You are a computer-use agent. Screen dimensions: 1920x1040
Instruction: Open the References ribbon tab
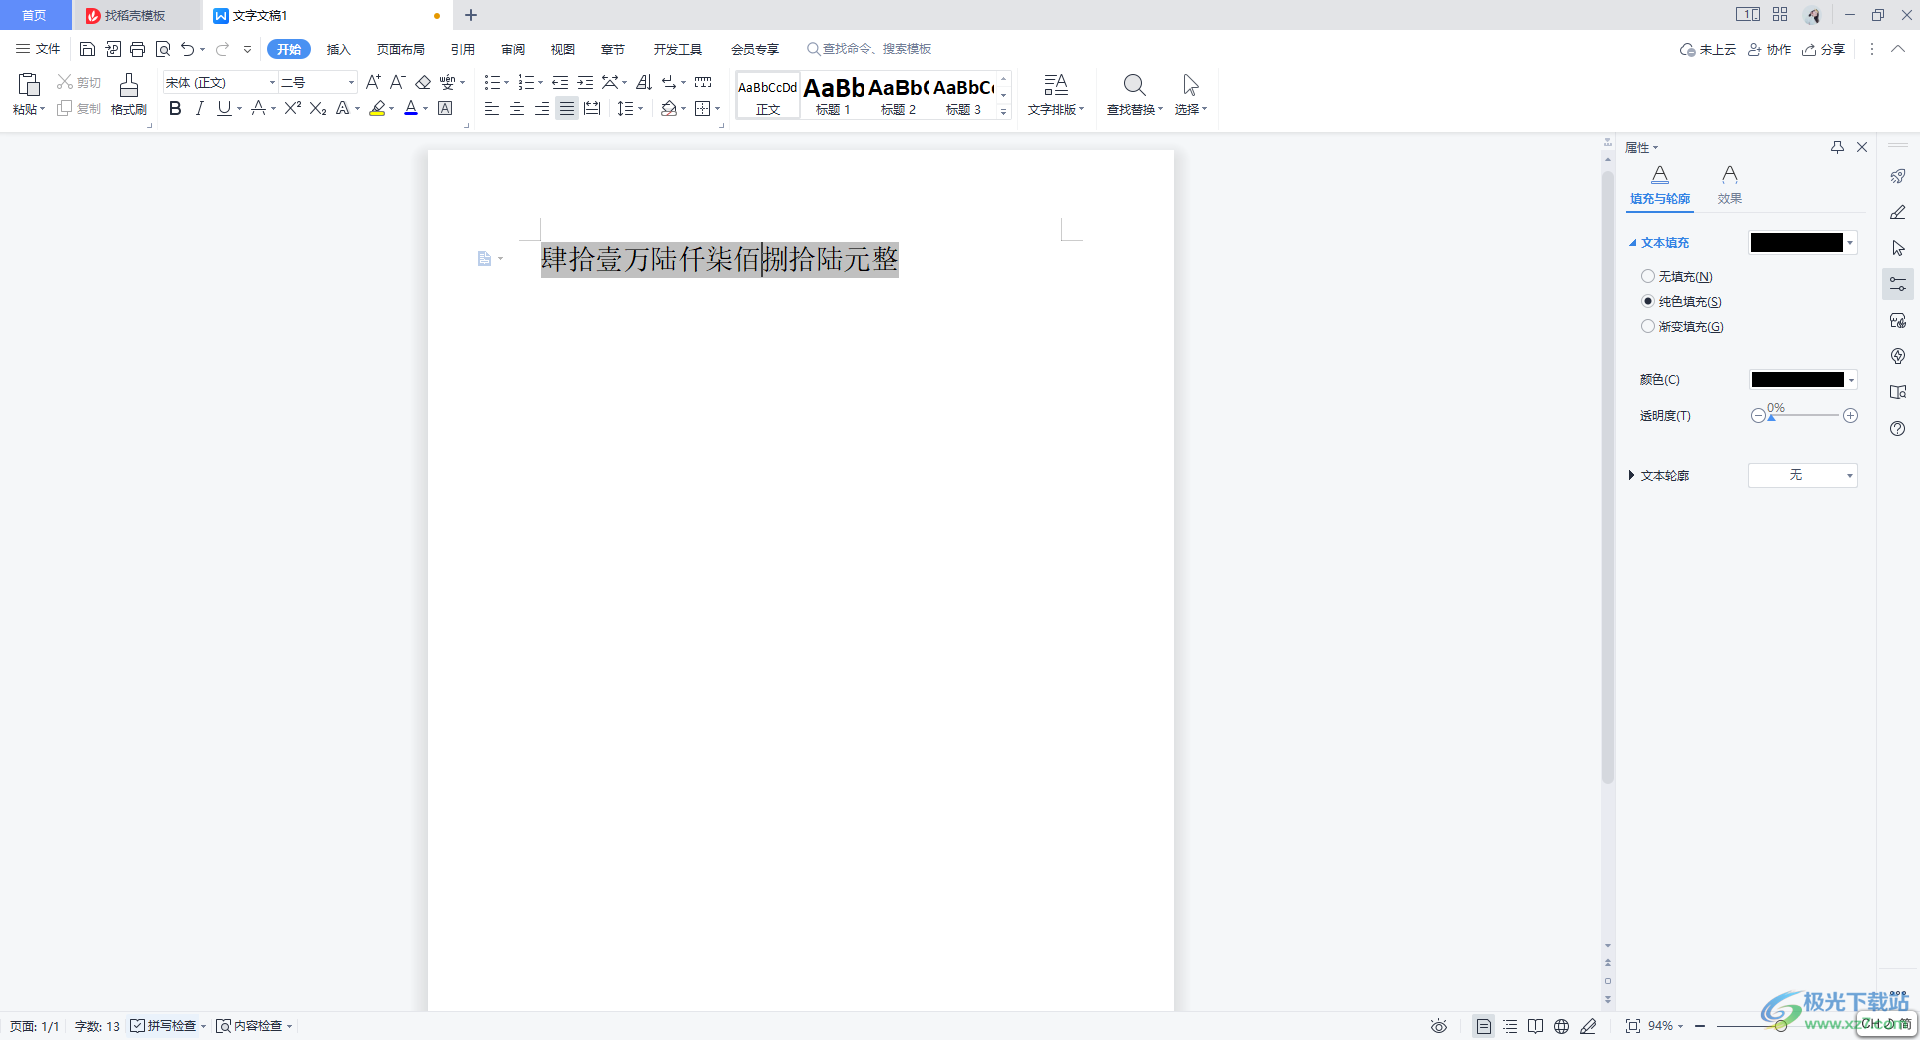pyautogui.click(x=463, y=49)
